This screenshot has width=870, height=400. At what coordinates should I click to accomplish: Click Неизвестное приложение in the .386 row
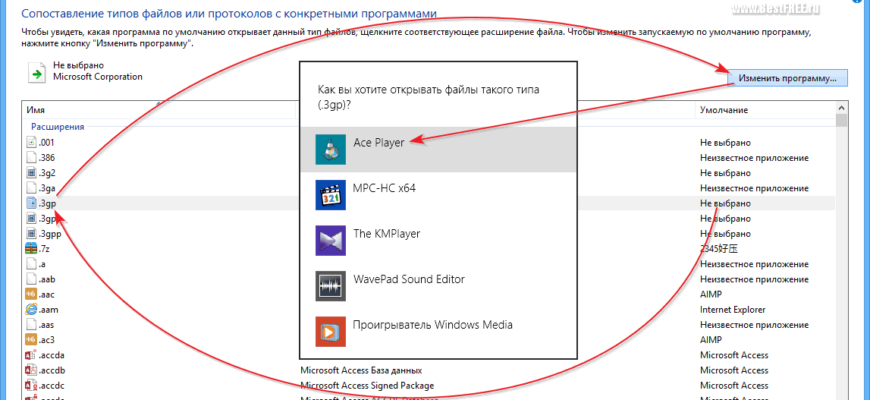(x=754, y=158)
